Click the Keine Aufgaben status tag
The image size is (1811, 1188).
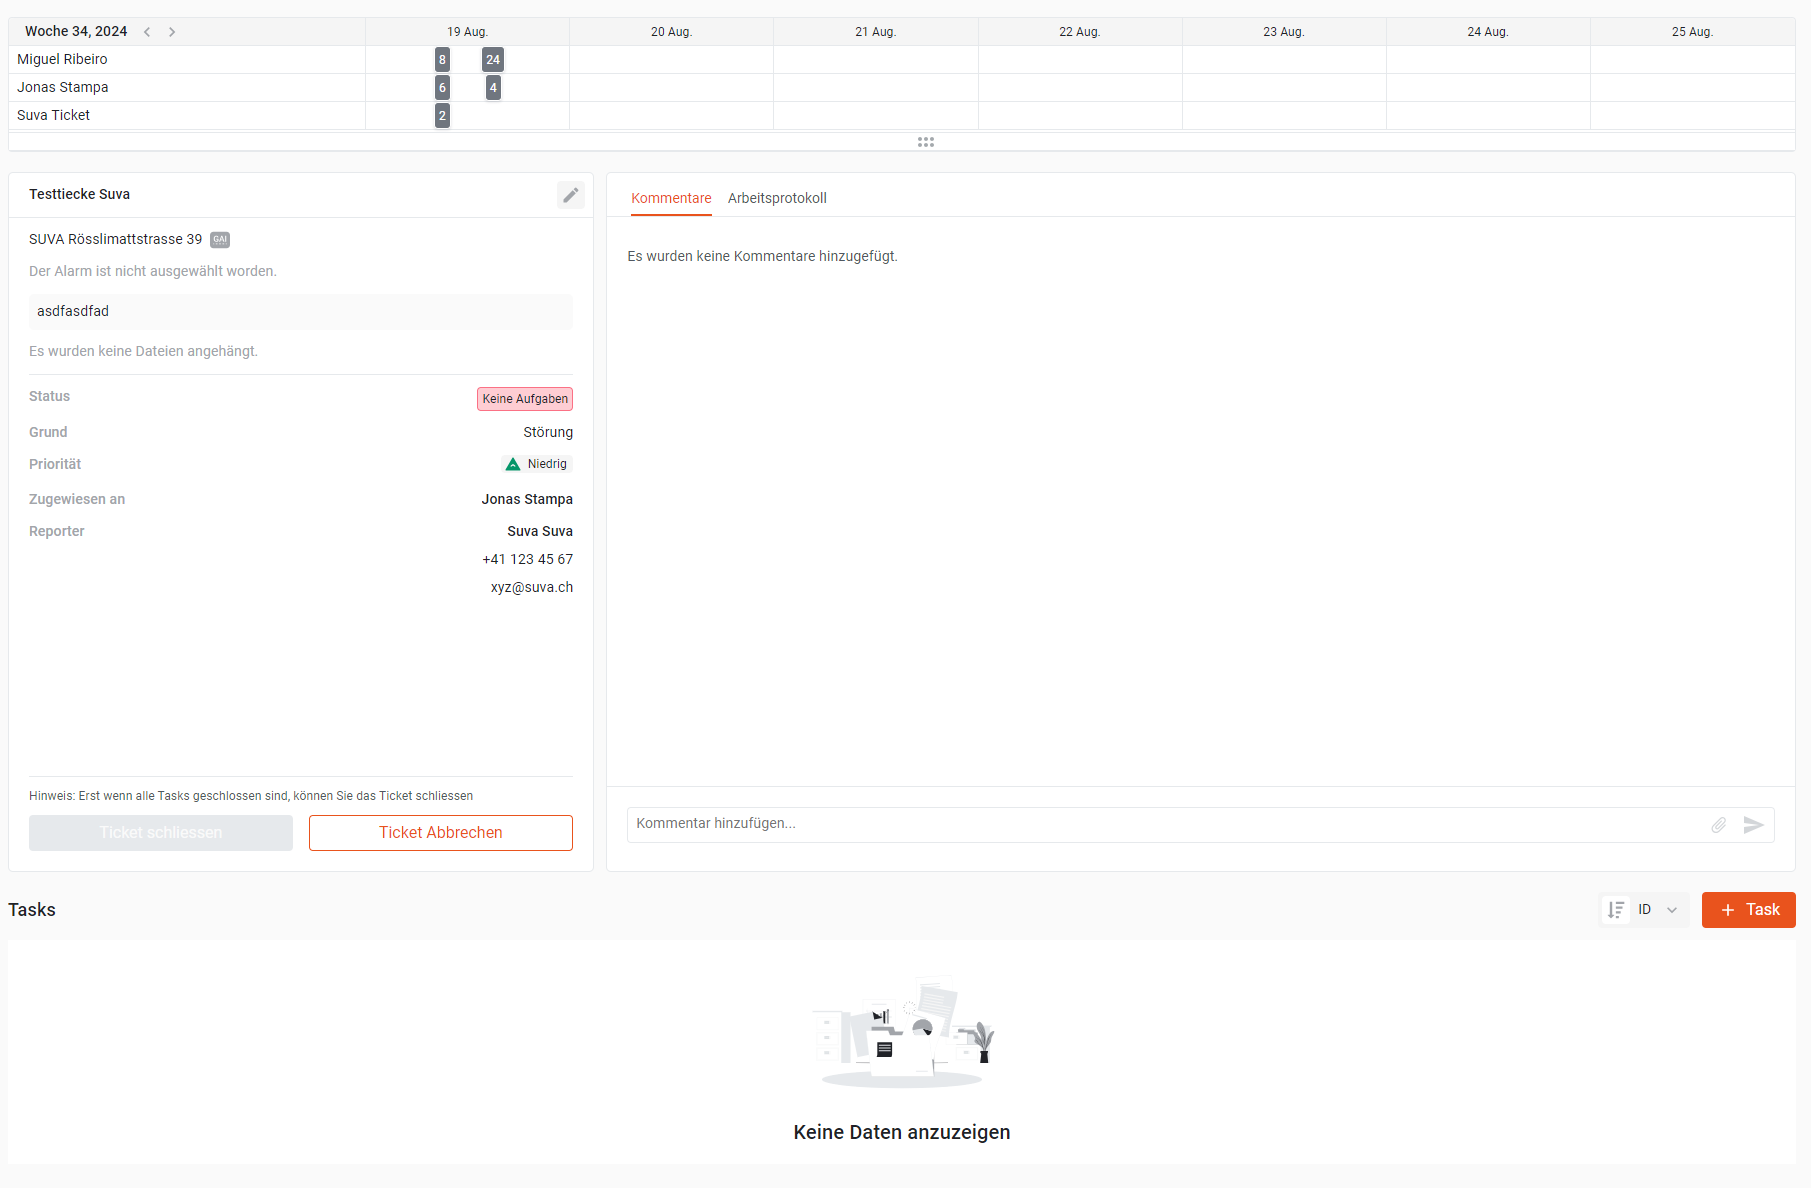(x=525, y=399)
